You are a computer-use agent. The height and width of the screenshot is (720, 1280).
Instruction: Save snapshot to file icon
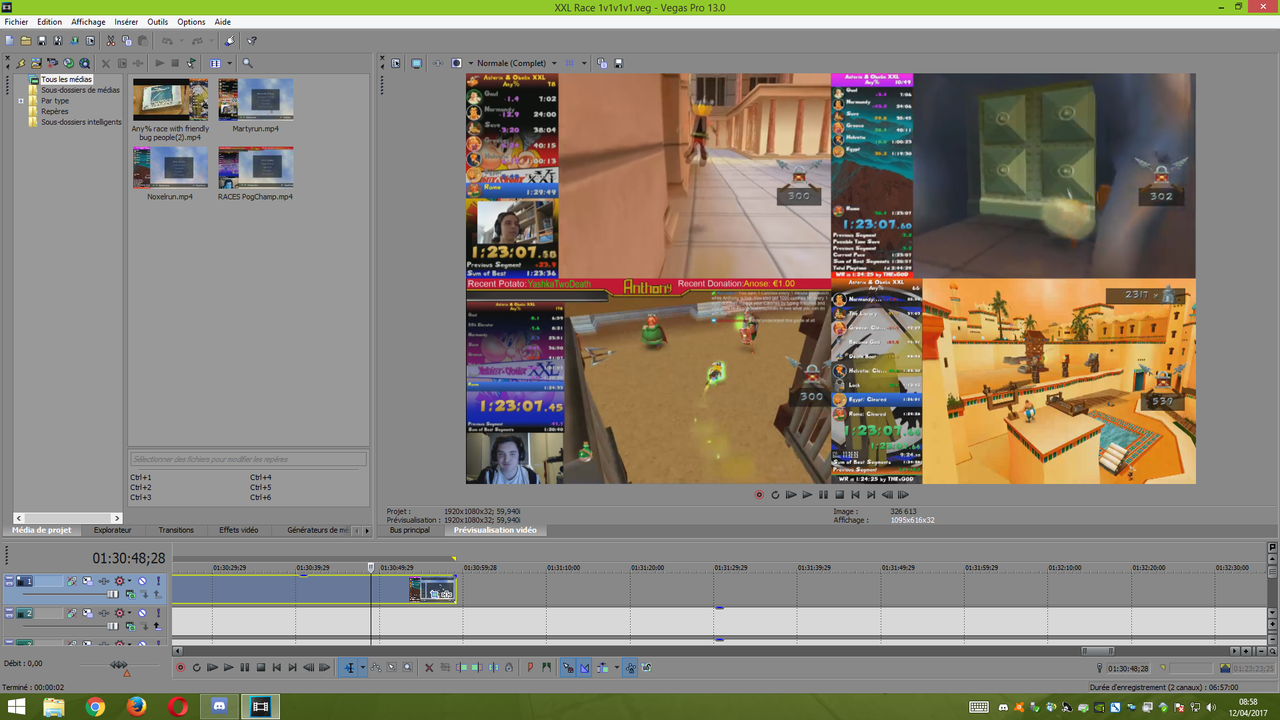click(x=618, y=63)
